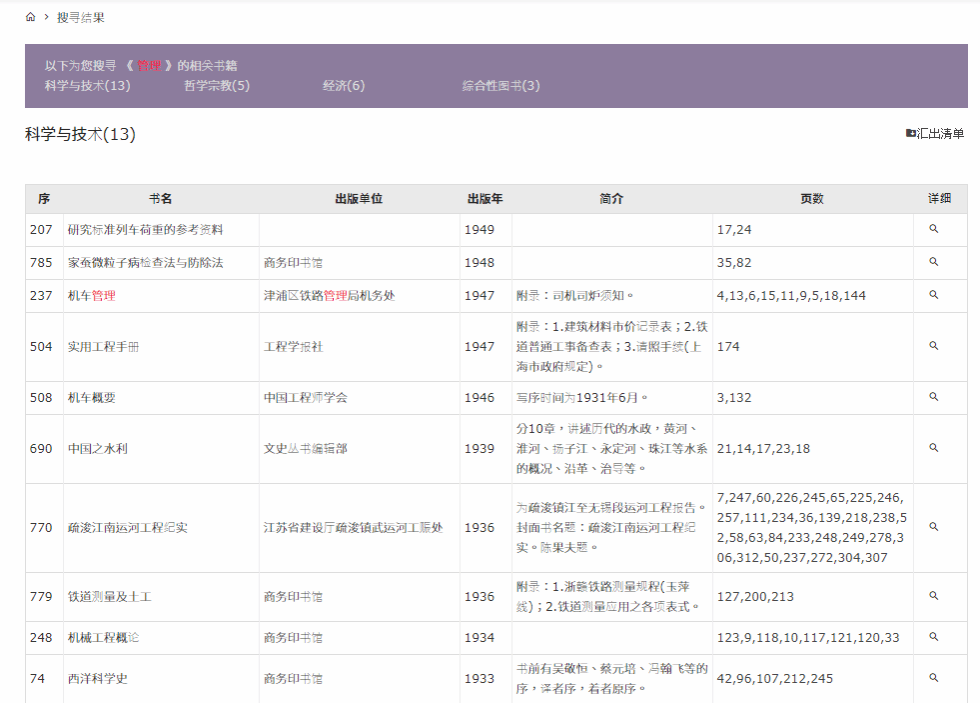Viewport: 980px width, 703px height.
Task: Click the 汇出清单 export list button
Action: click(x=935, y=134)
